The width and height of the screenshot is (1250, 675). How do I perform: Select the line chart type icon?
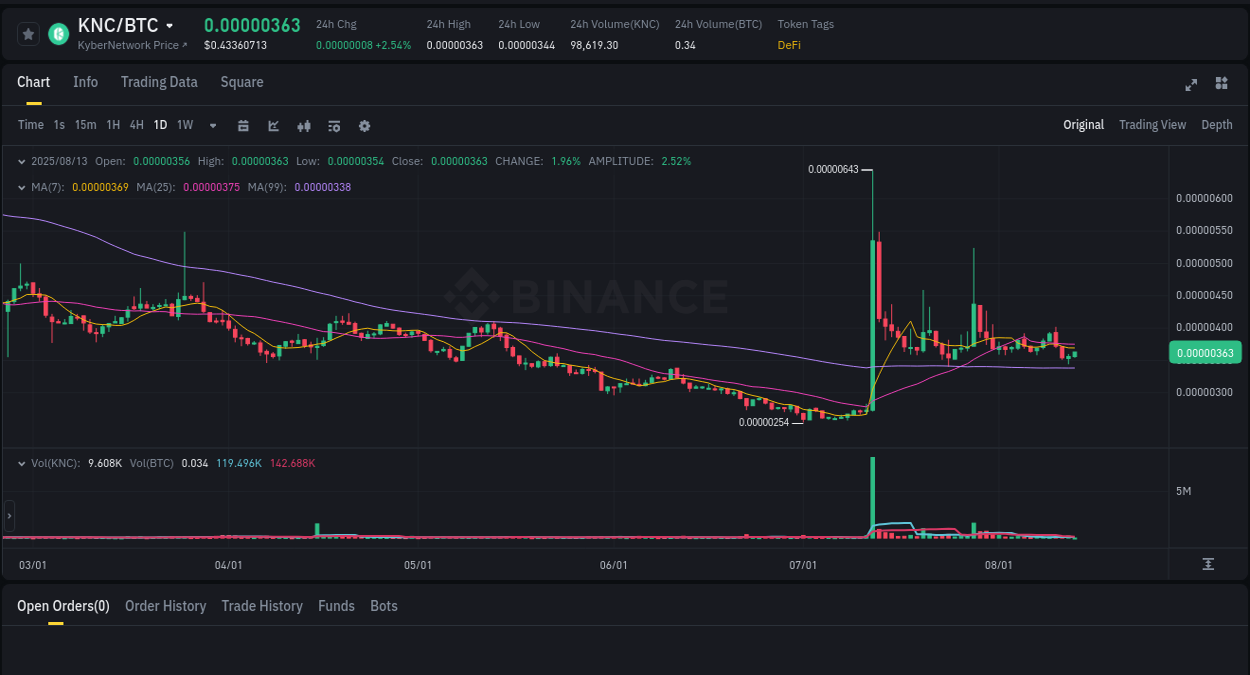[x=273, y=125]
